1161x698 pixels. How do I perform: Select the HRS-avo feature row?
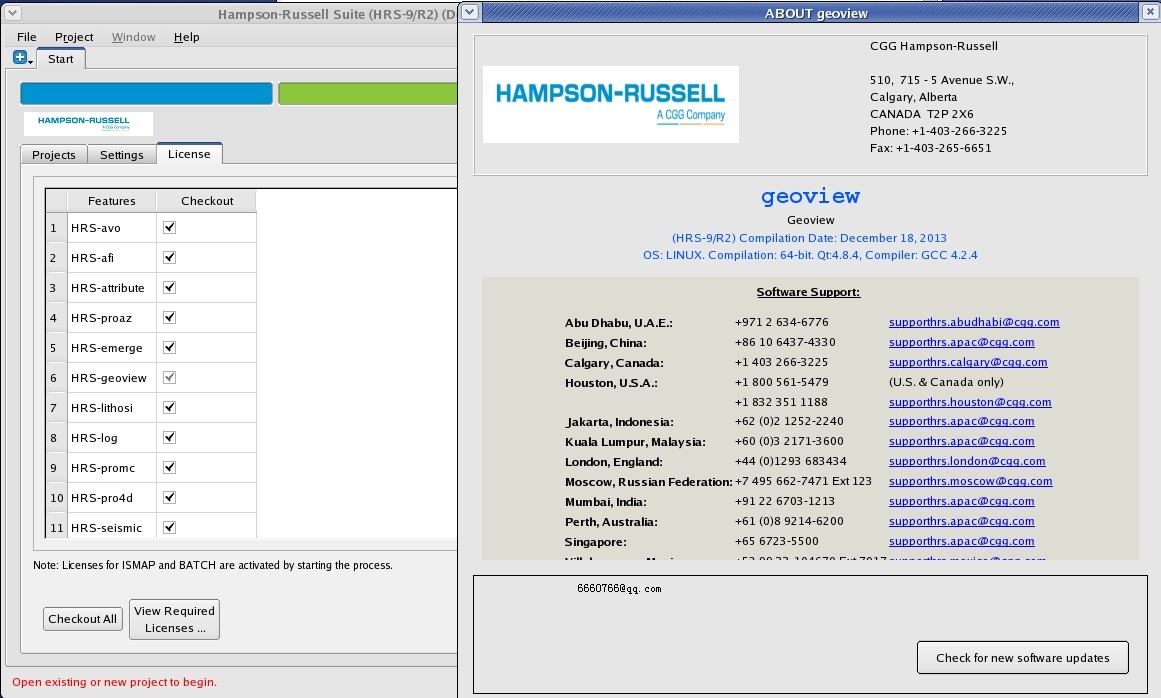coord(111,228)
